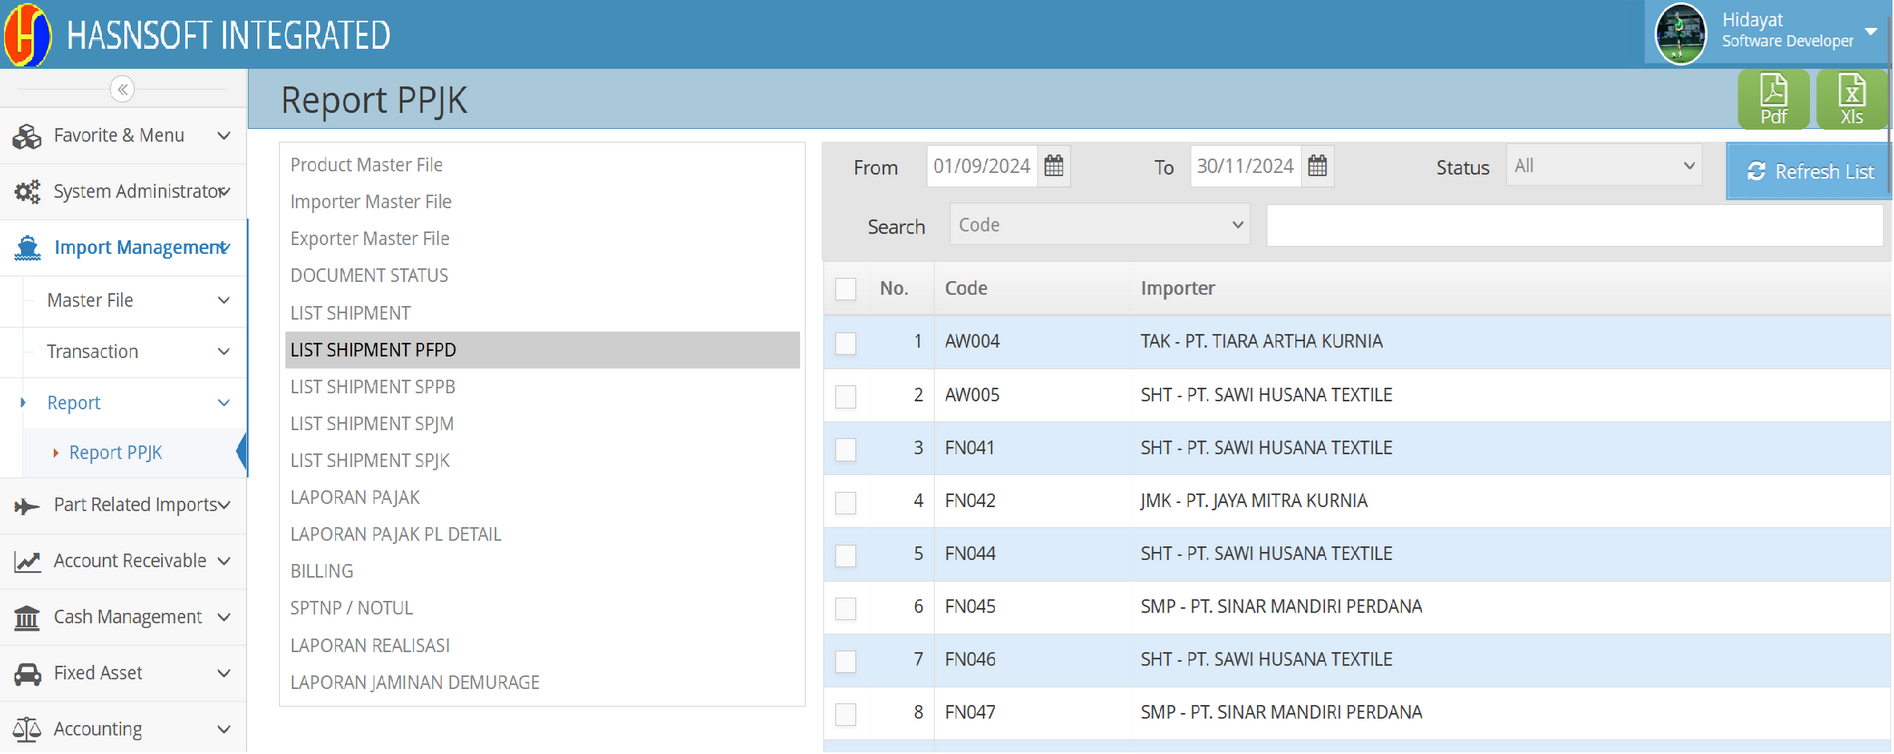
Task: Export the report using the Xls icon
Action: pyautogui.click(x=1851, y=99)
